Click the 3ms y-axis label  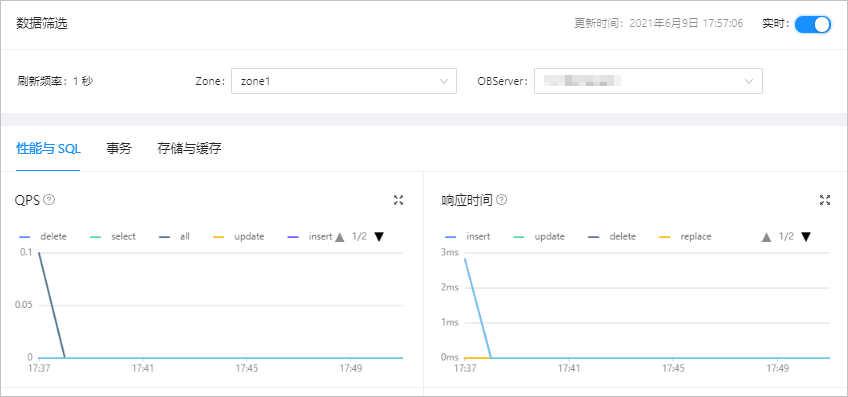point(450,253)
